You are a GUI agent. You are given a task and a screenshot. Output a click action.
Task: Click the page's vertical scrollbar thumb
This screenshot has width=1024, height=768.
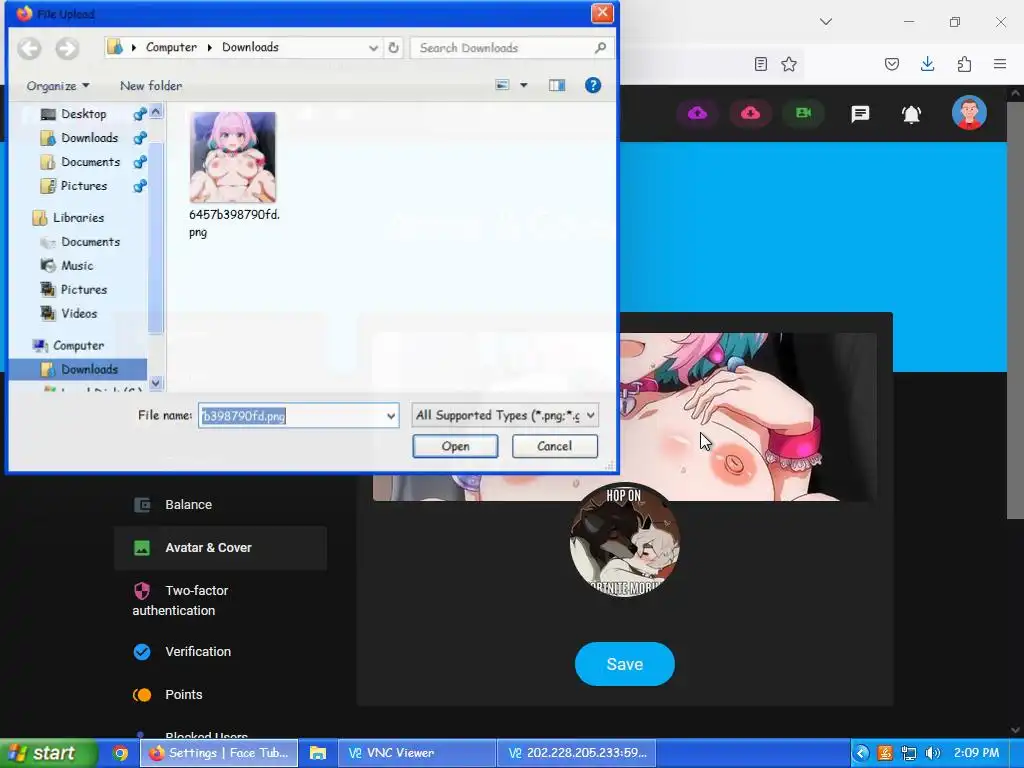[x=1015, y=312]
